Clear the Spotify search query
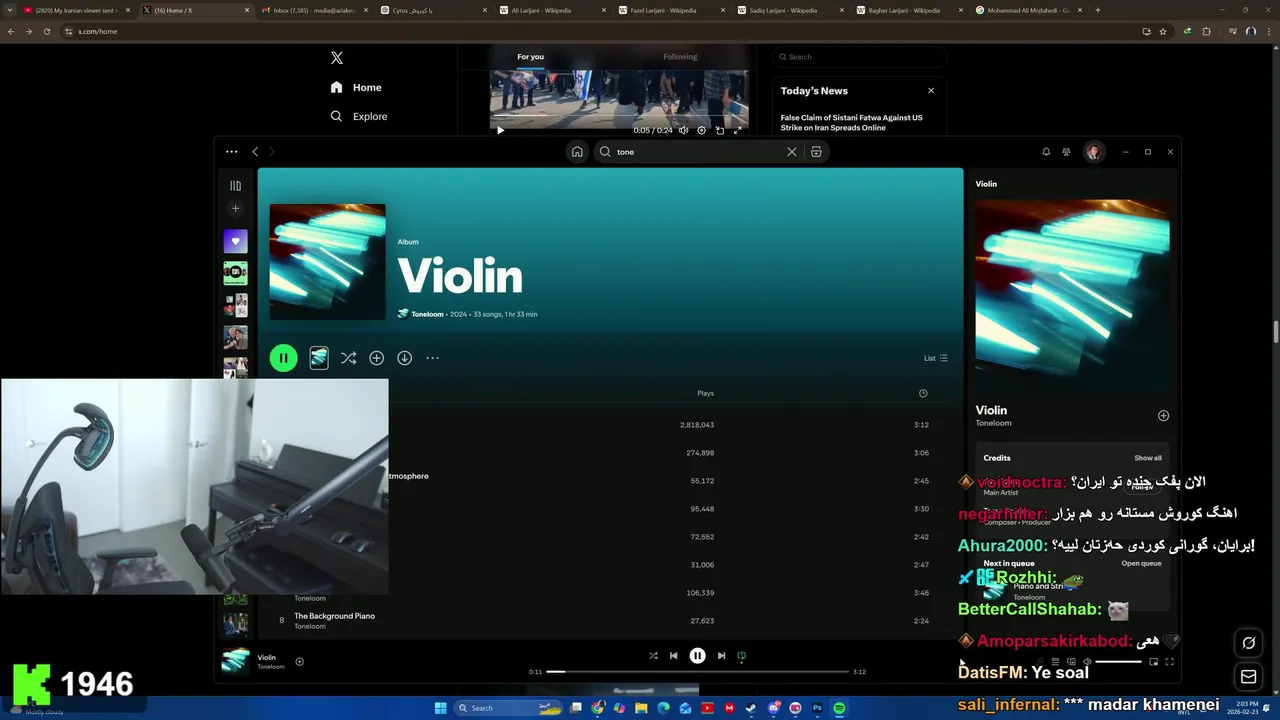 [791, 152]
